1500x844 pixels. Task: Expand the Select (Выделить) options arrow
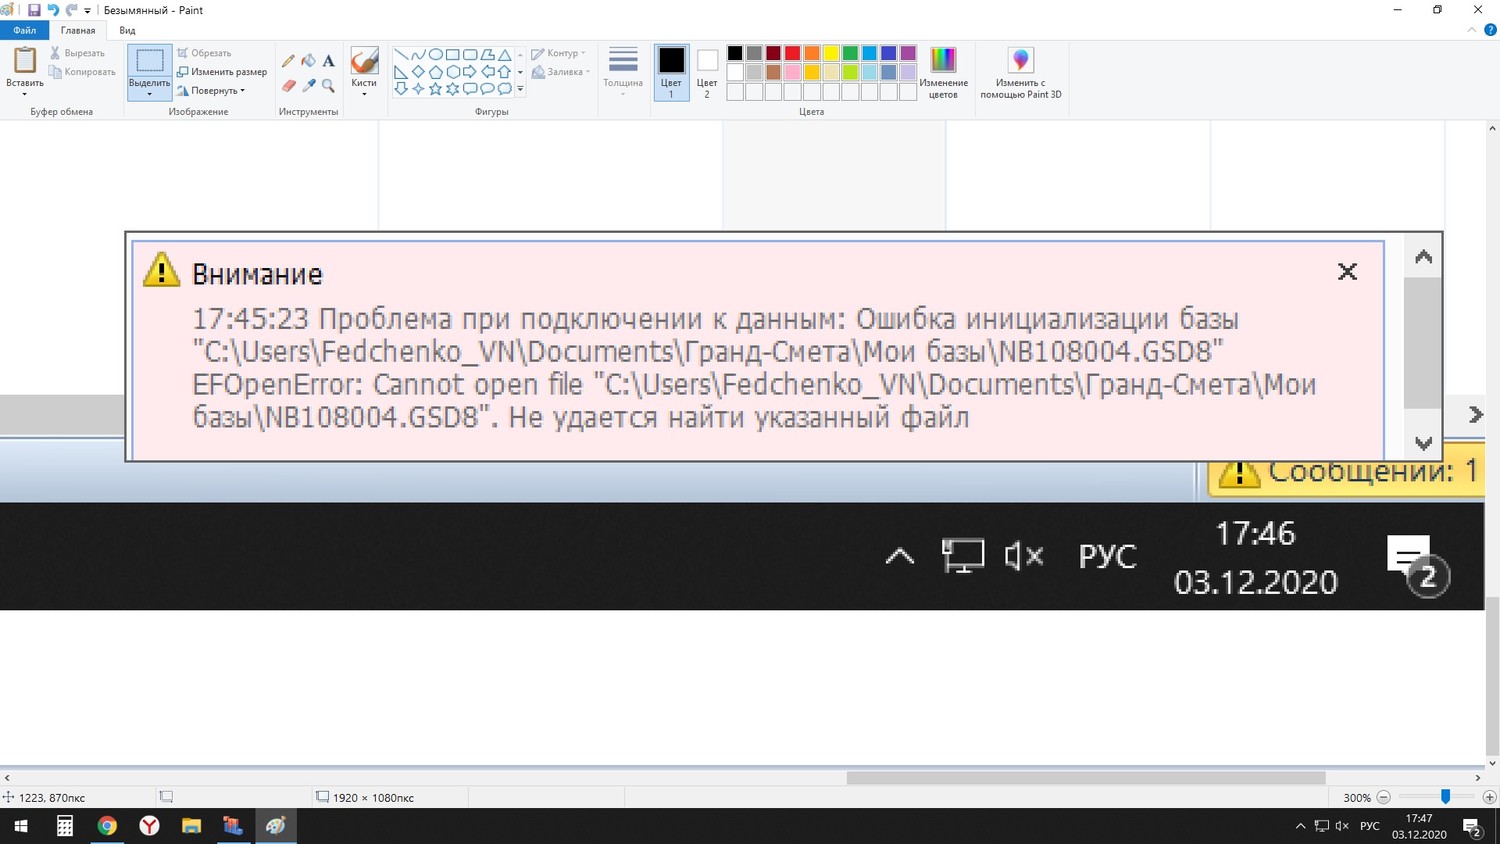150,94
